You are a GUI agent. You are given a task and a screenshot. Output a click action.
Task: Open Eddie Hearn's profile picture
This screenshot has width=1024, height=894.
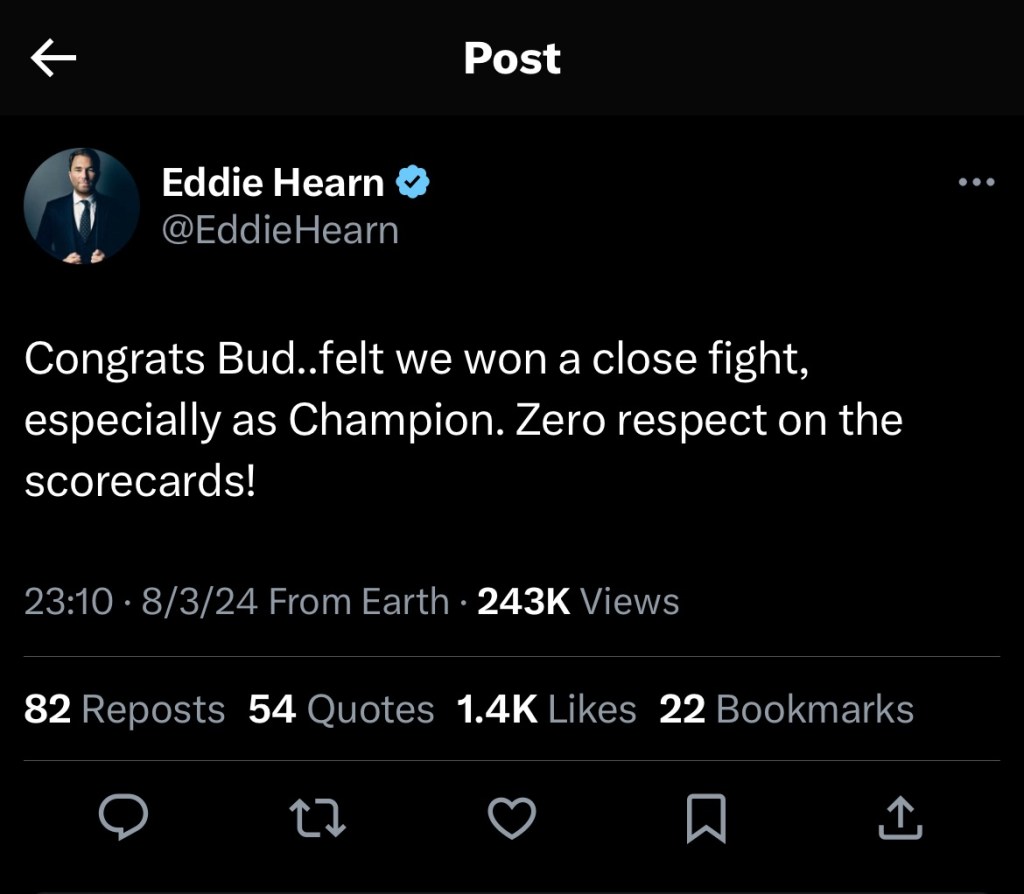81,206
